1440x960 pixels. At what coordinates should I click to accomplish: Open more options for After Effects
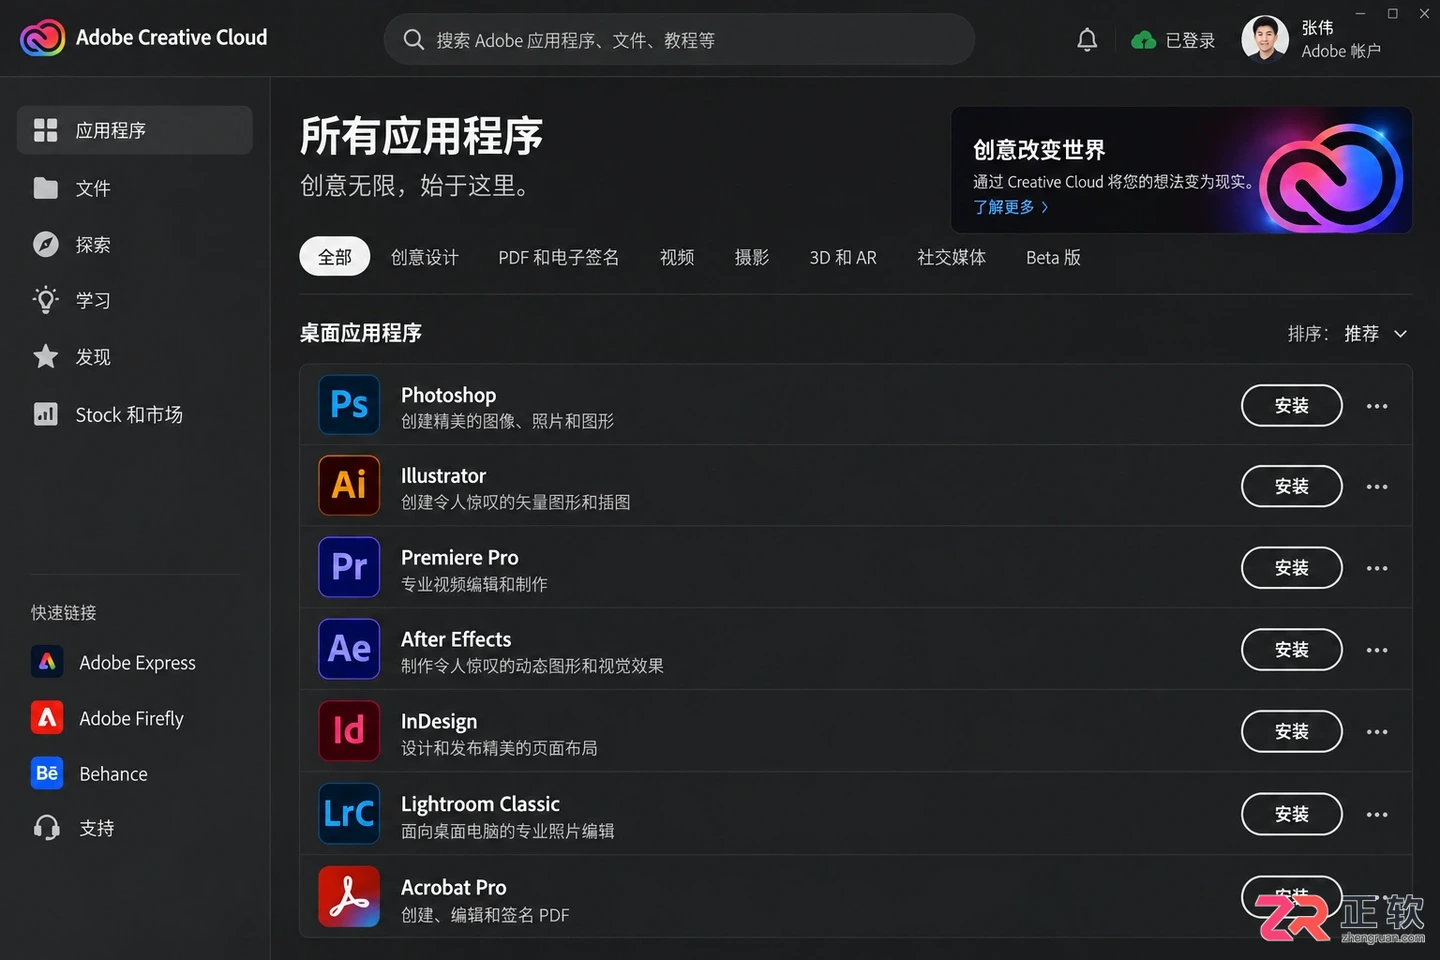(1377, 651)
